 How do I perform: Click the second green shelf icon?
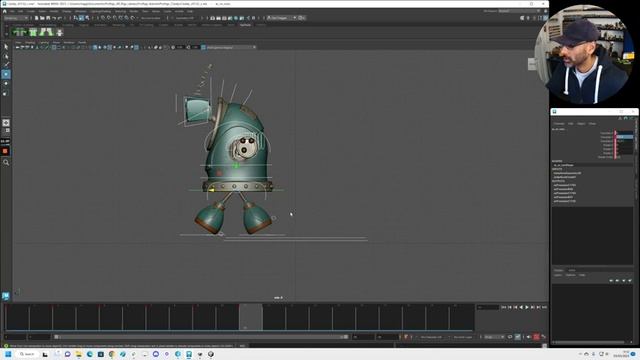click(33, 32)
